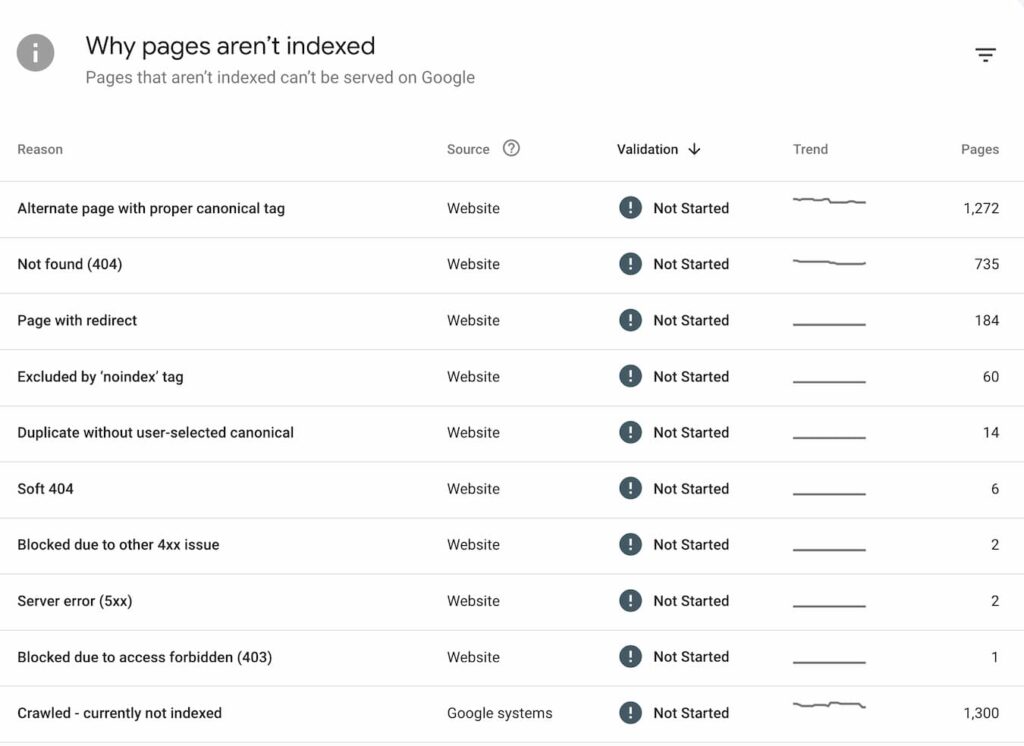Click the 735 pages count for Not found
This screenshot has height=746, width=1024.
coord(986,264)
